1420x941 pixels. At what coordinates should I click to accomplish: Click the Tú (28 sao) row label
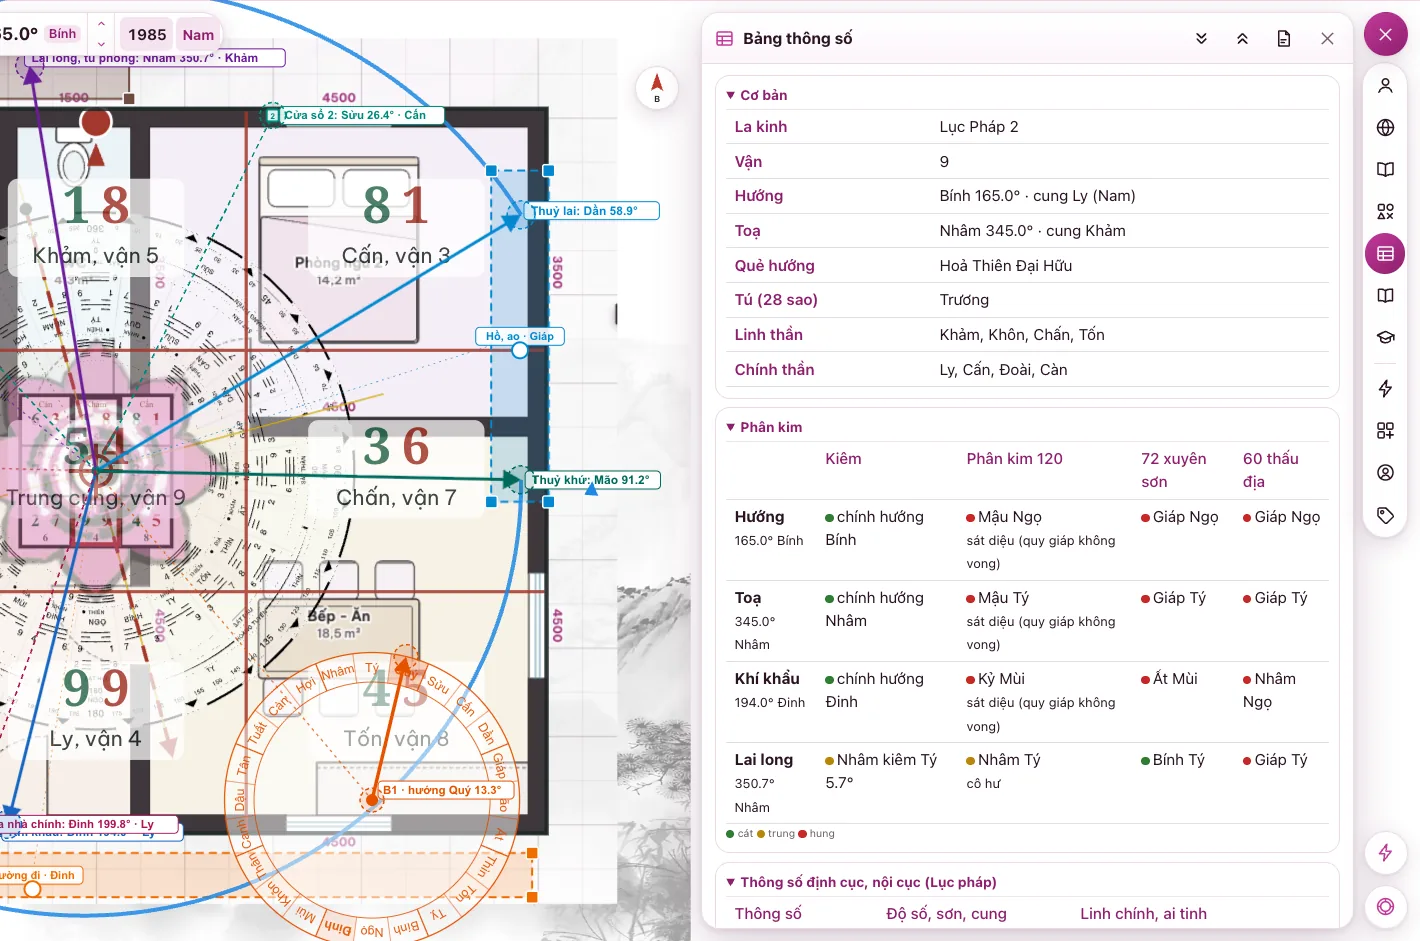point(776,300)
